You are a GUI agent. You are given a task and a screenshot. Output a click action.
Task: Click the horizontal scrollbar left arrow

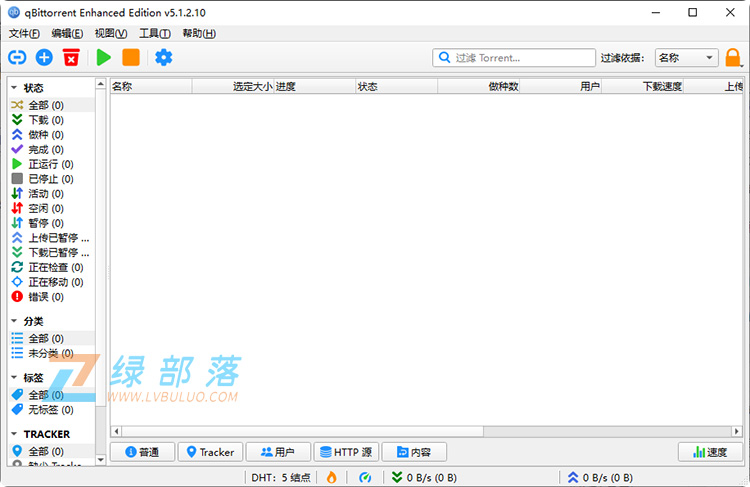[x=116, y=432]
